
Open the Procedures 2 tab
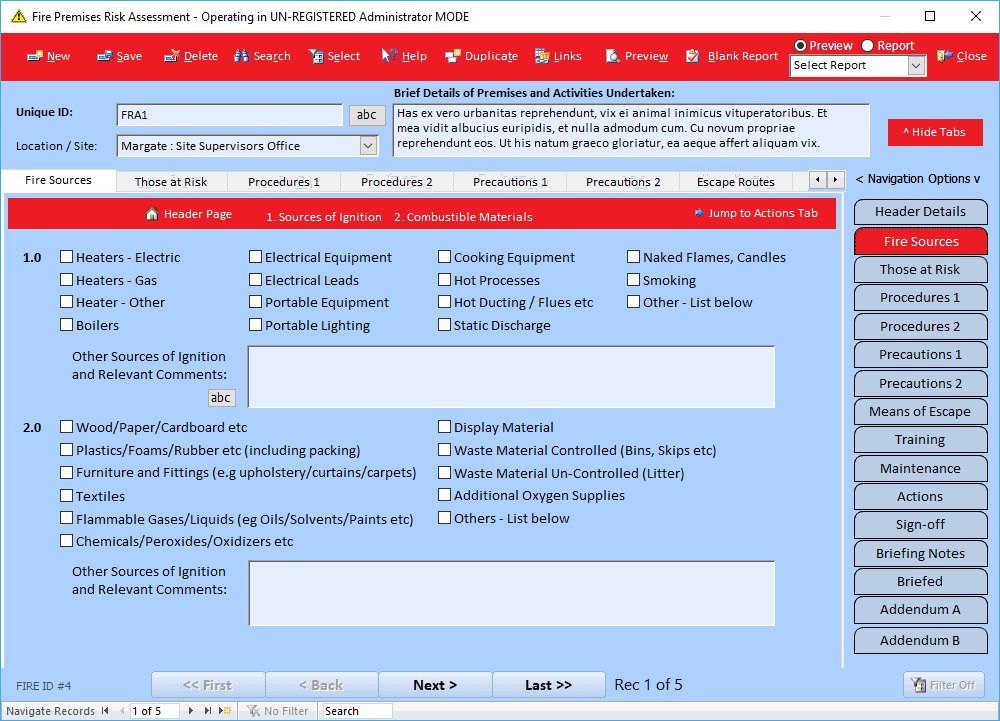[x=397, y=182]
